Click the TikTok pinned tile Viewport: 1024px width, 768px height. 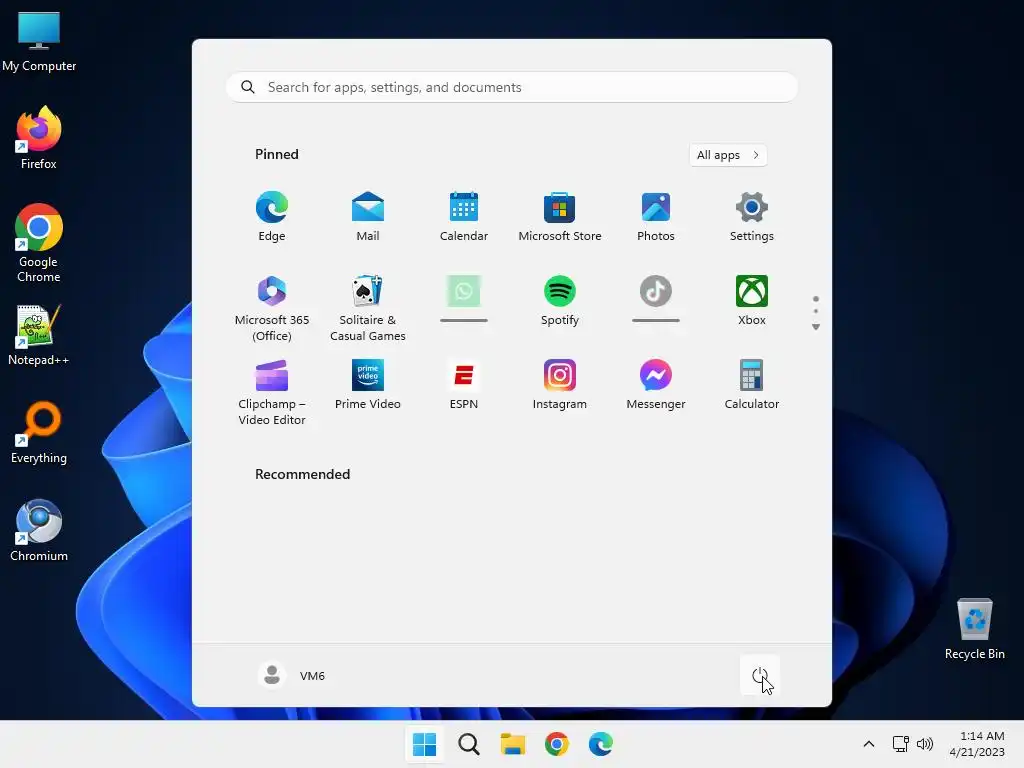coord(656,299)
